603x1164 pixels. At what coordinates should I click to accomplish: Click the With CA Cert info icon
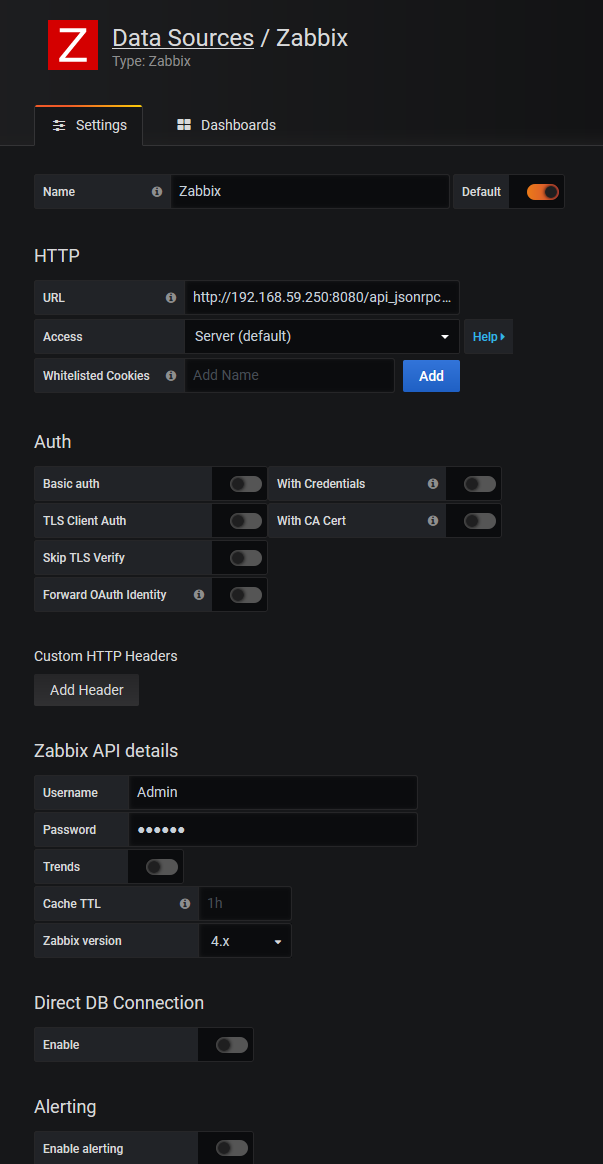(x=433, y=521)
